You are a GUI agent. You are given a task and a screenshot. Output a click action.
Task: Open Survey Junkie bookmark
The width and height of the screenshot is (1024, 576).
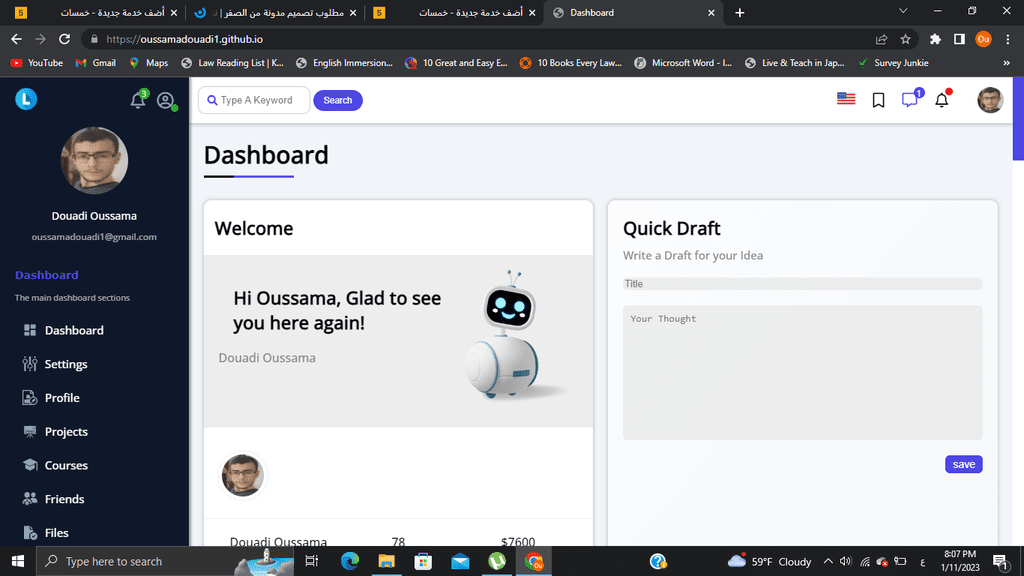point(893,63)
